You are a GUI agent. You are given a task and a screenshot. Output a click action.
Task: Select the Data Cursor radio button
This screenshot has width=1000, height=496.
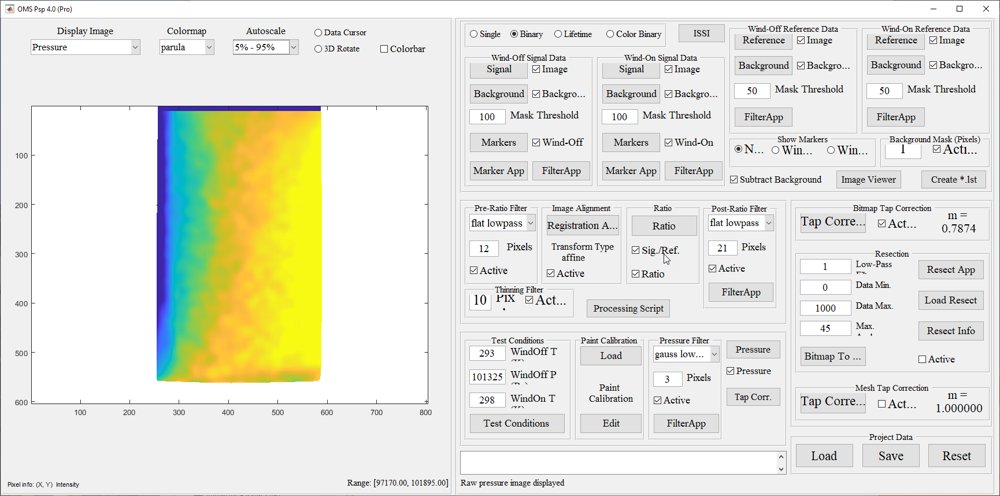[318, 33]
